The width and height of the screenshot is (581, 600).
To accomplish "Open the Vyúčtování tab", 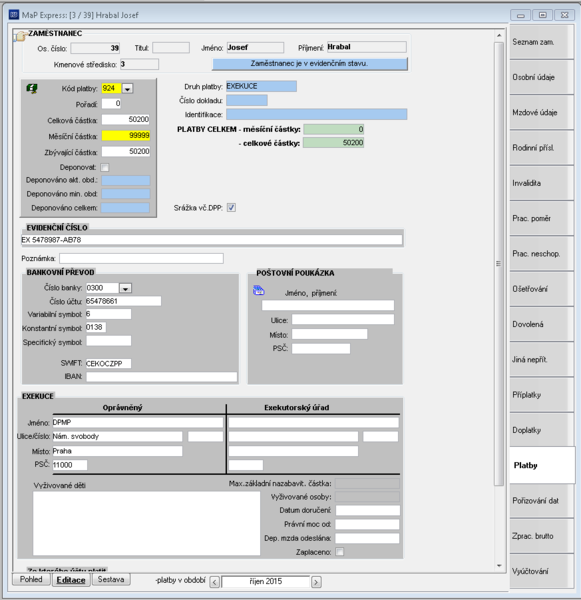I will (x=542, y=571).
